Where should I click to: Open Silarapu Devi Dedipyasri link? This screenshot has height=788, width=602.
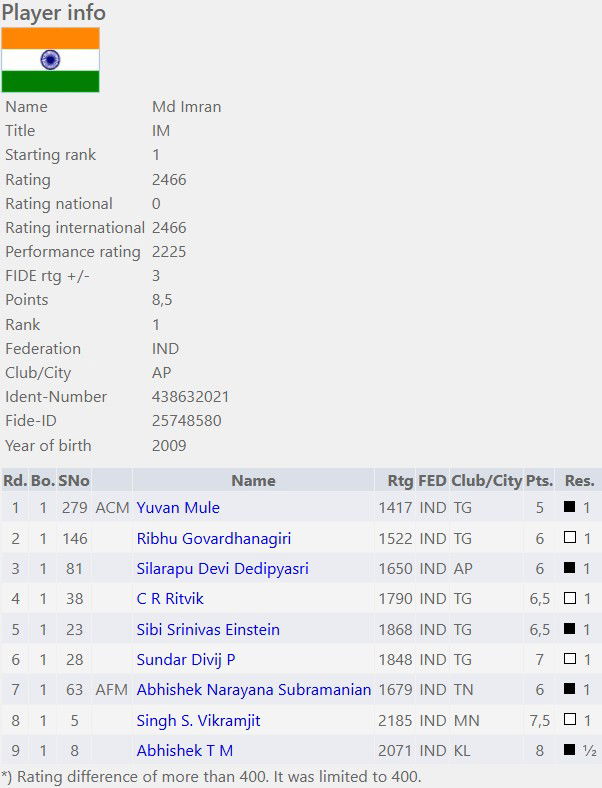(x=222, y=568)
